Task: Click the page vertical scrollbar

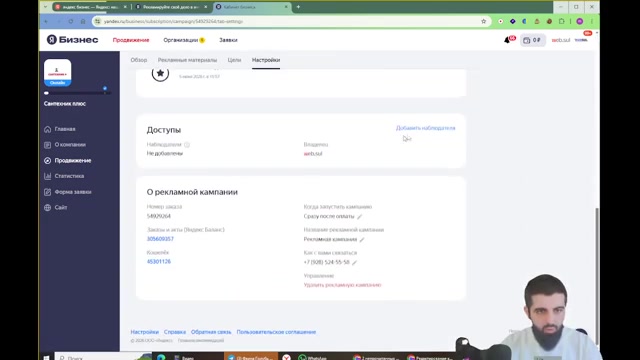Action: pyautogui.click(x=597, y=277)
